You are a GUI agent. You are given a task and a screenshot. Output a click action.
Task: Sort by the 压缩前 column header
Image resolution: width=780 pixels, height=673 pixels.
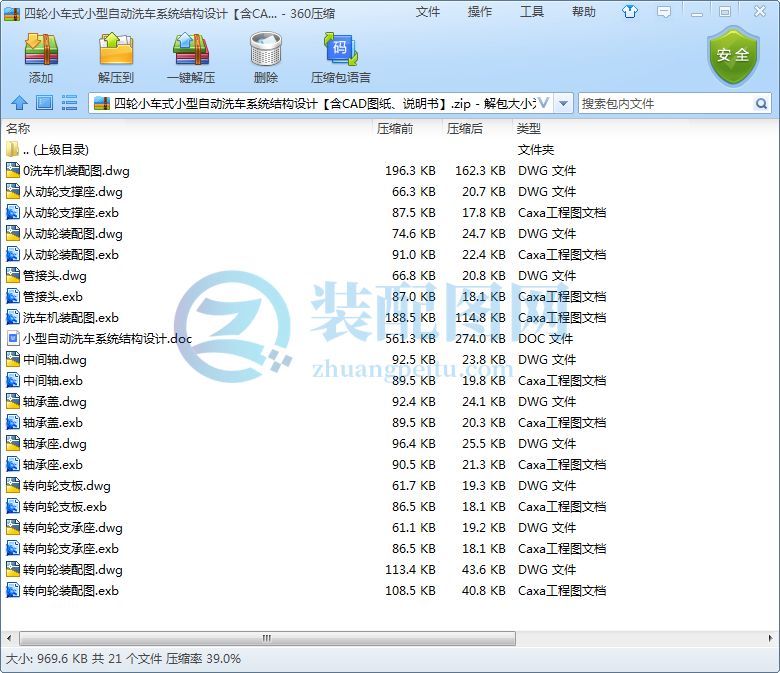[395, 129]
